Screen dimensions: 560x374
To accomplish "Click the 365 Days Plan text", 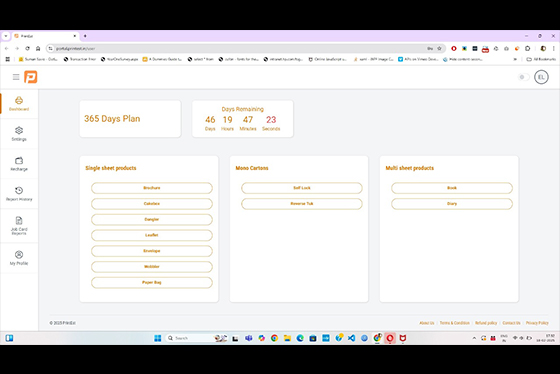I will [x=112, y=119].
